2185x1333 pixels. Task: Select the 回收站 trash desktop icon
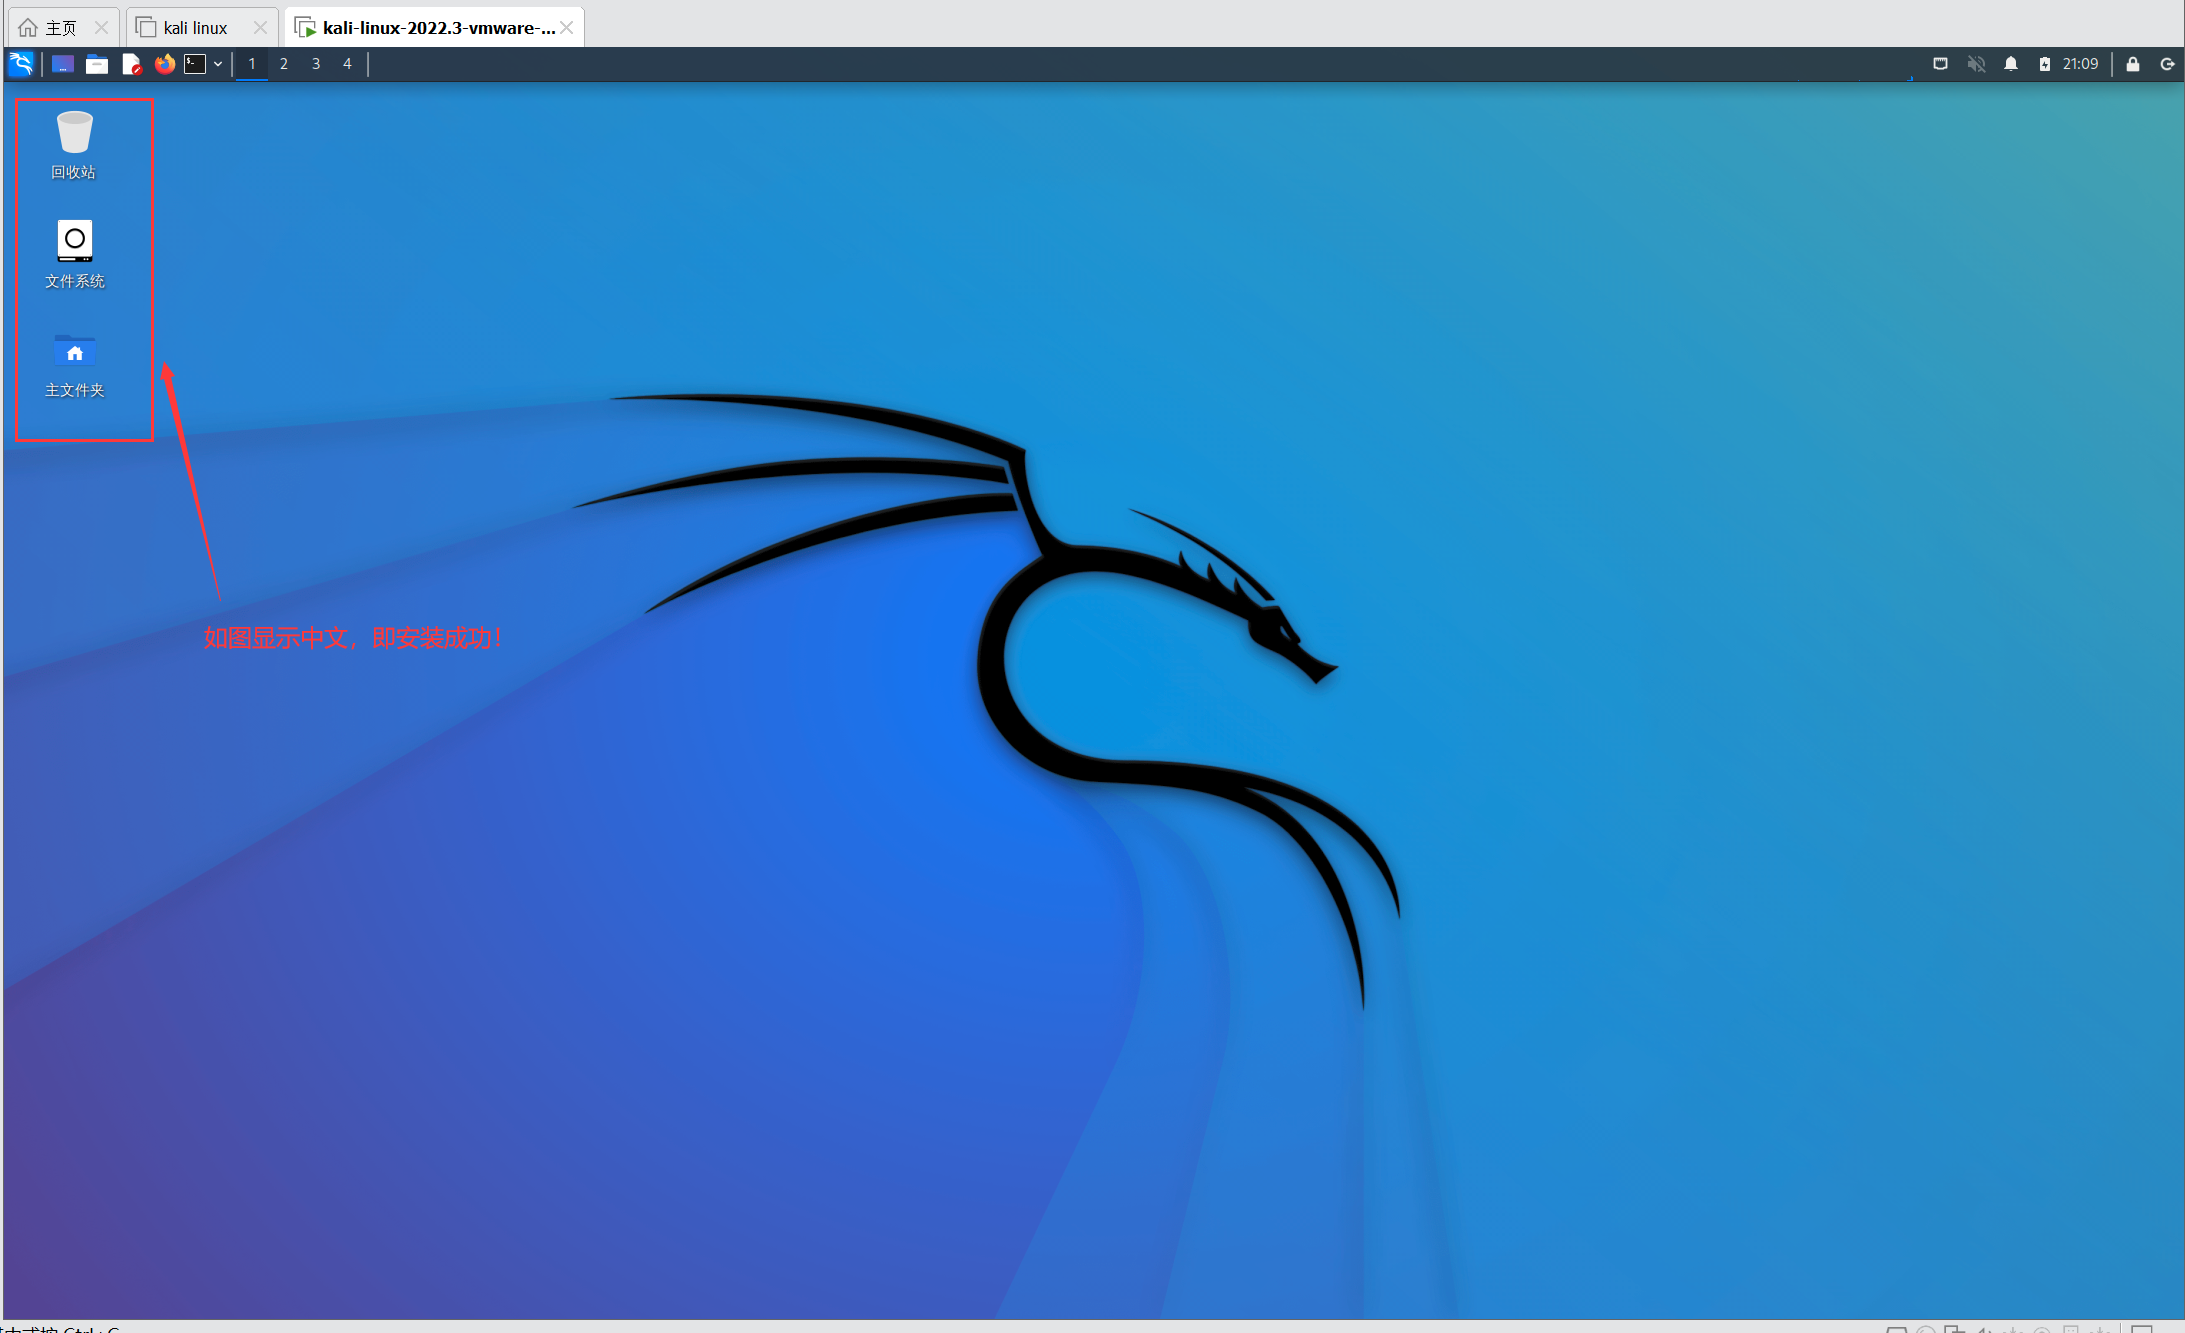(74, 145)
